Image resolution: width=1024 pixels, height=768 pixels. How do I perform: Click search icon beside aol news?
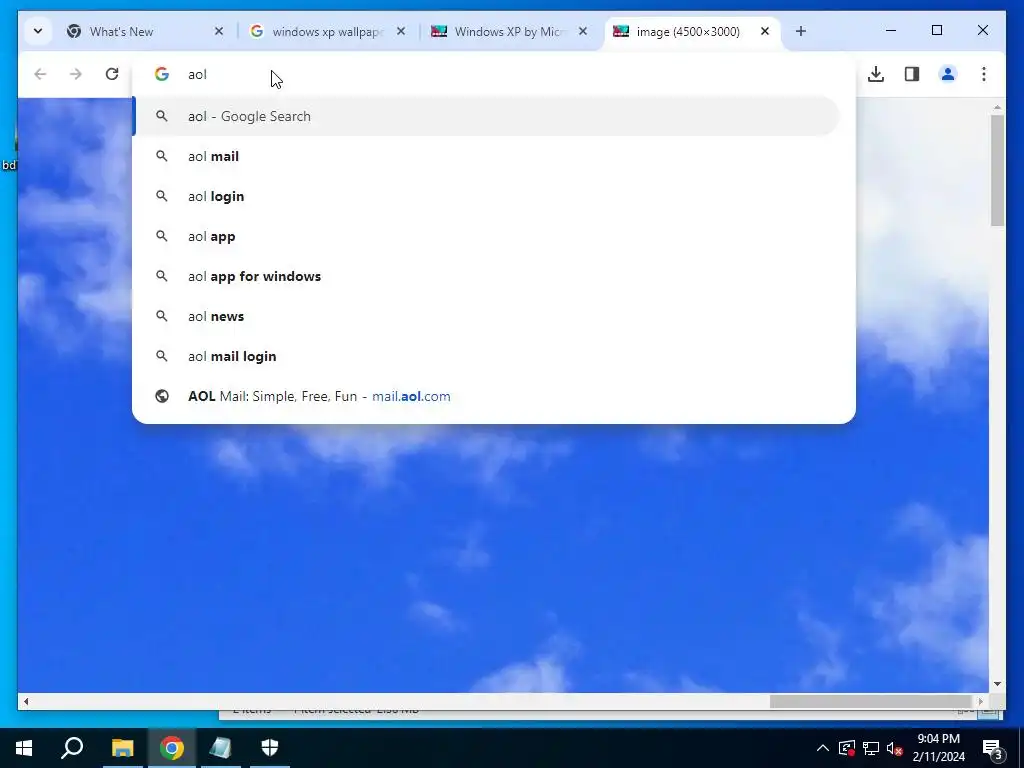[162, 316]
